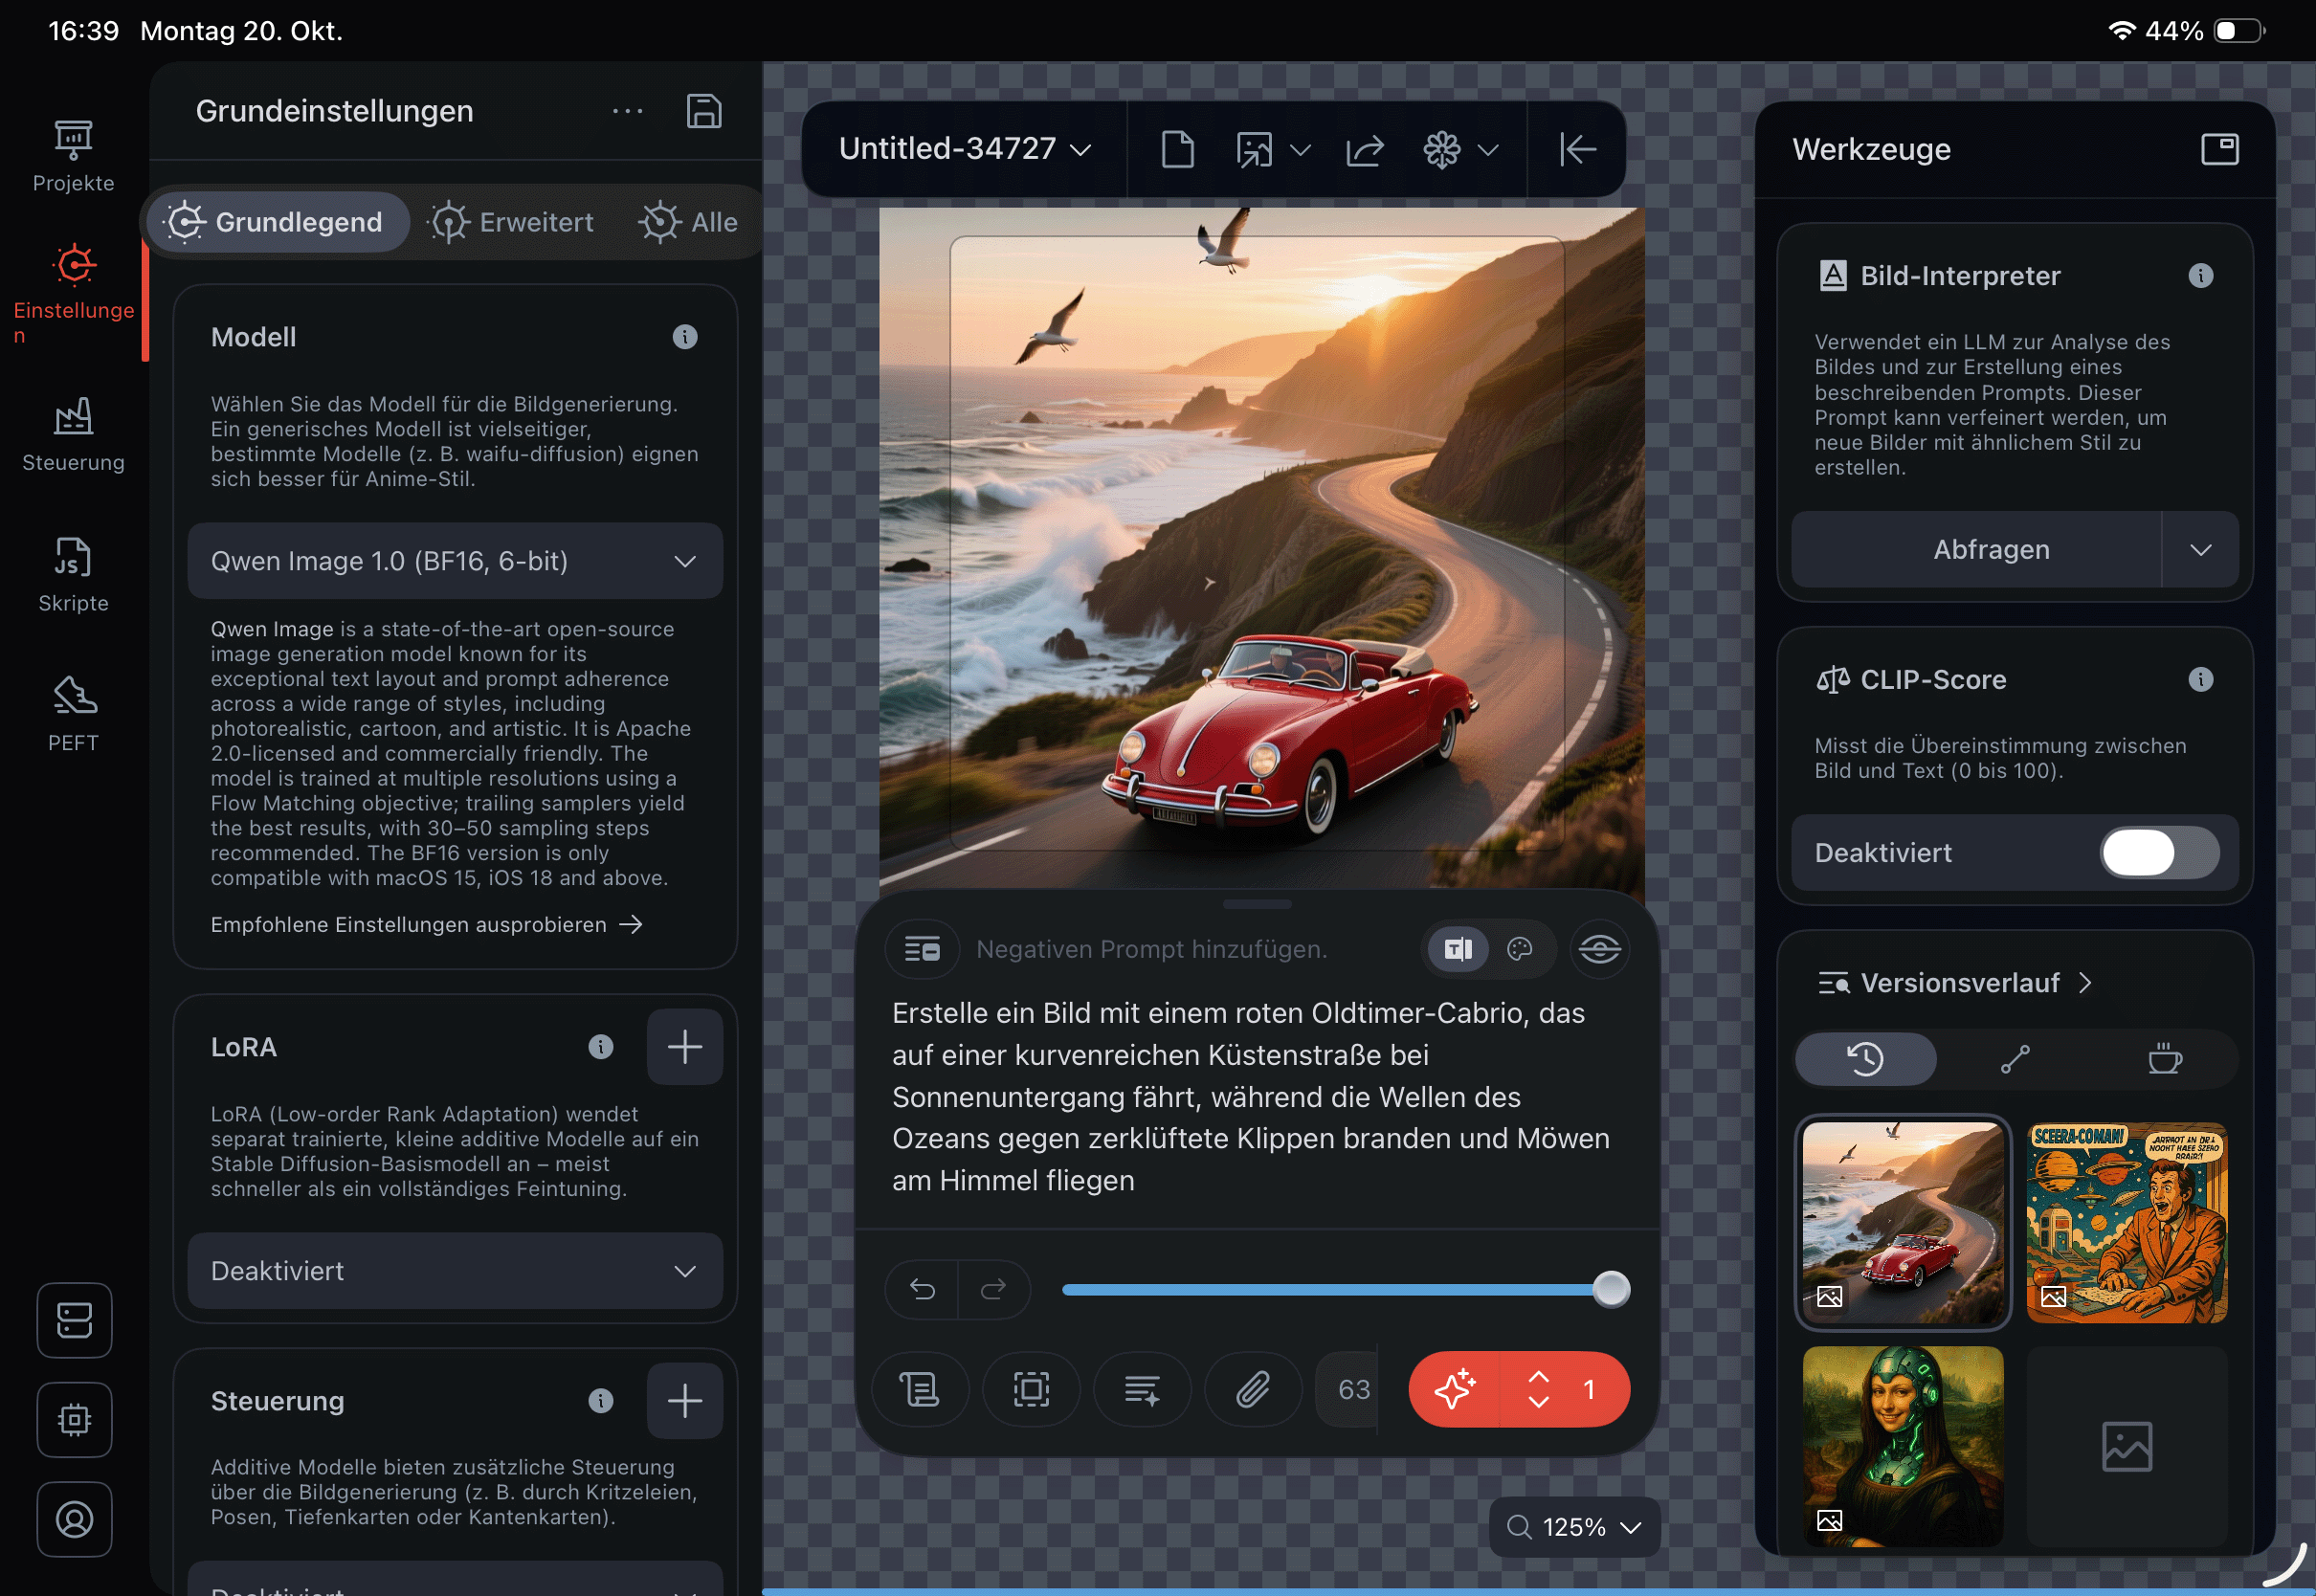Switch the history filter to the brush view

coord(2014,1059)
